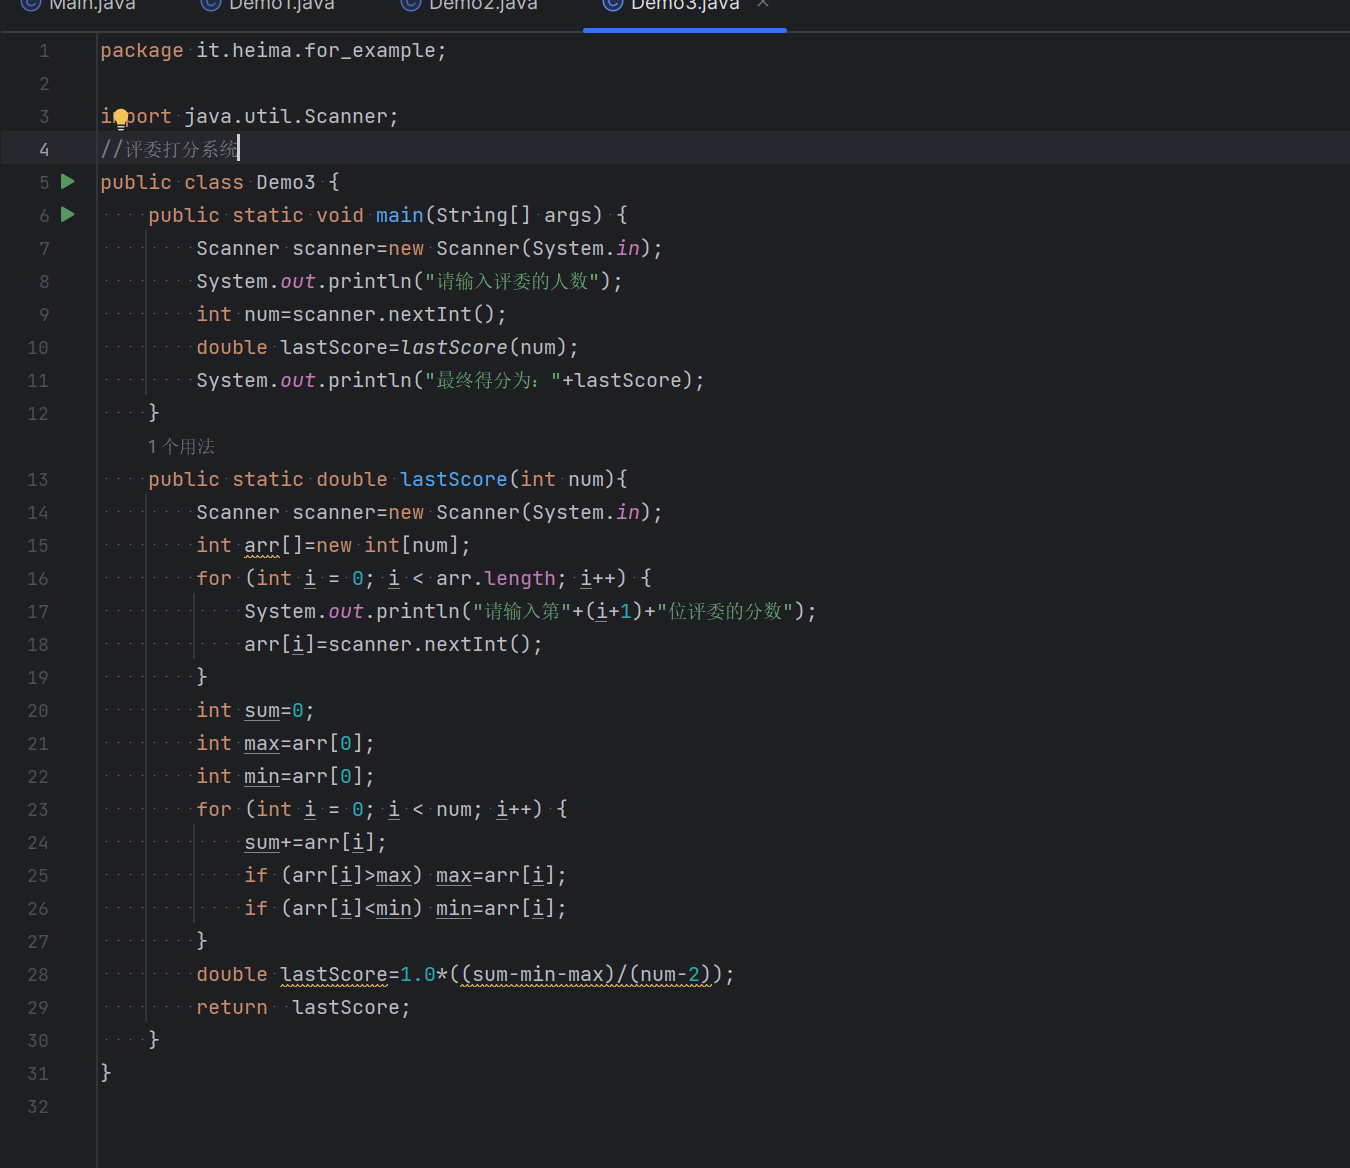Click the parameter 'int num' on line 13
The height and width of the screenshot is (1168, 1350).
[x=562, y=479]
